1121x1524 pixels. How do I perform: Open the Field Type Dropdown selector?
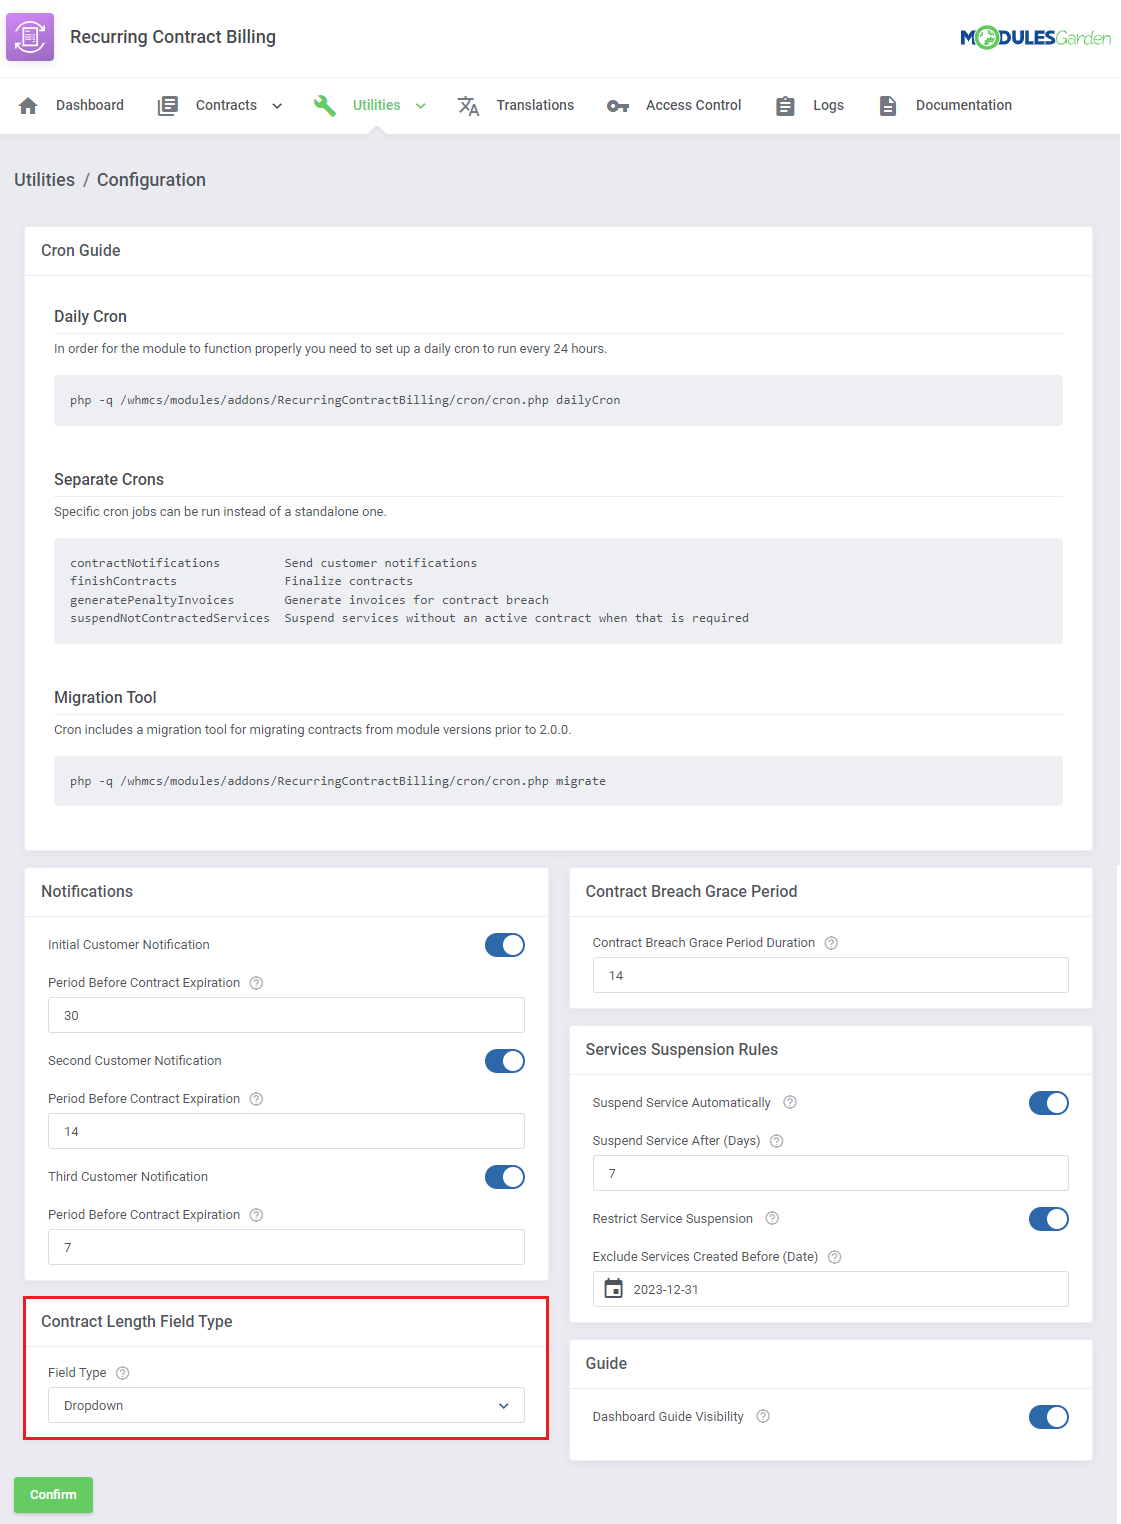point(286,1405)
